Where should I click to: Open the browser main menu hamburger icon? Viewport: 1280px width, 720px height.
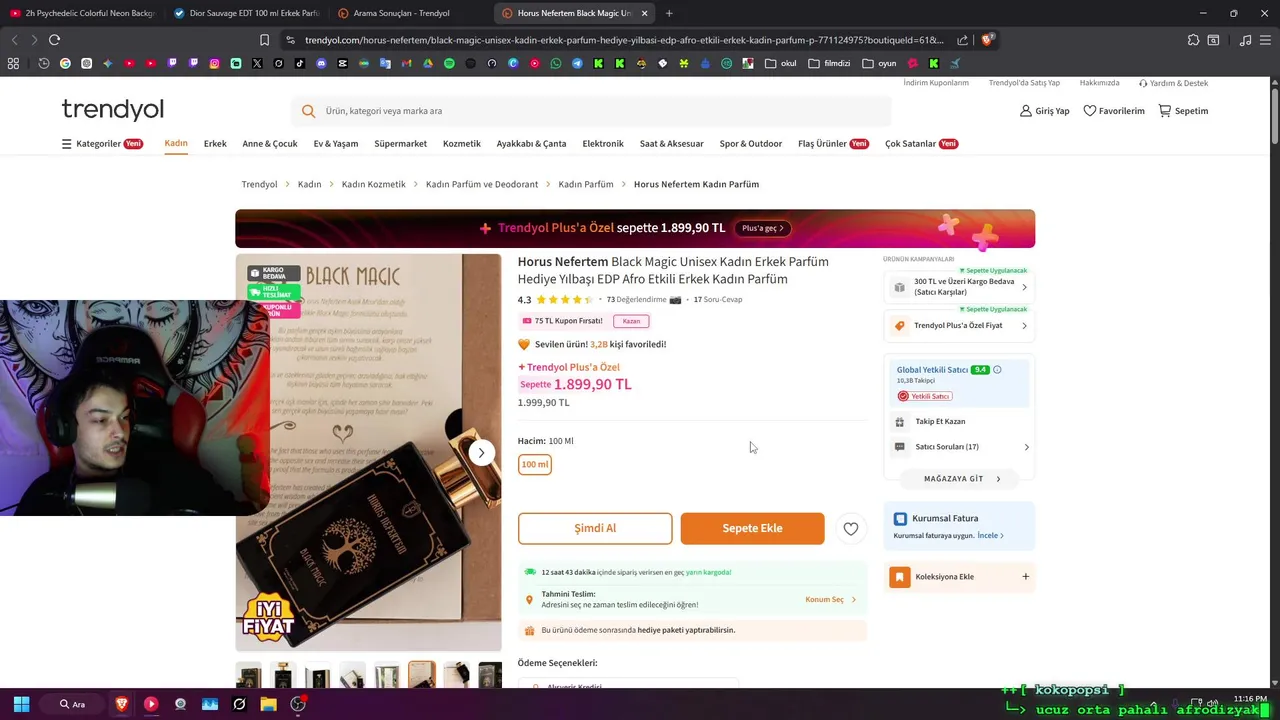coord(1267,40)
